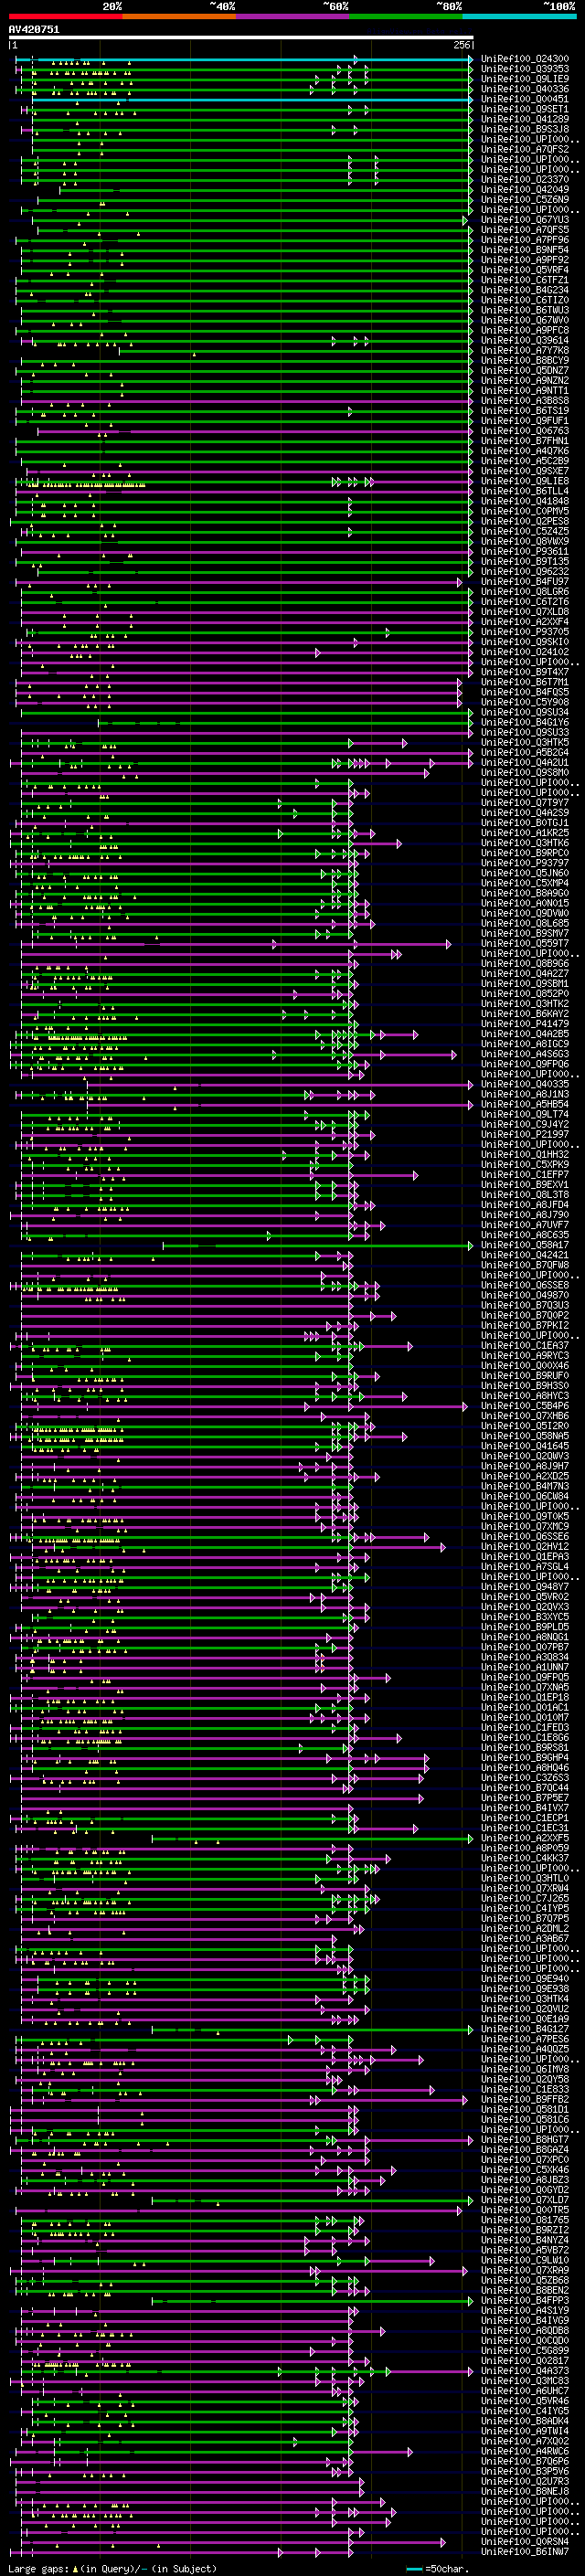This screenshot has height=2576, width=585.
Task: Select hit label UniRef100_B7FHN1
Action: pos(525,441)
